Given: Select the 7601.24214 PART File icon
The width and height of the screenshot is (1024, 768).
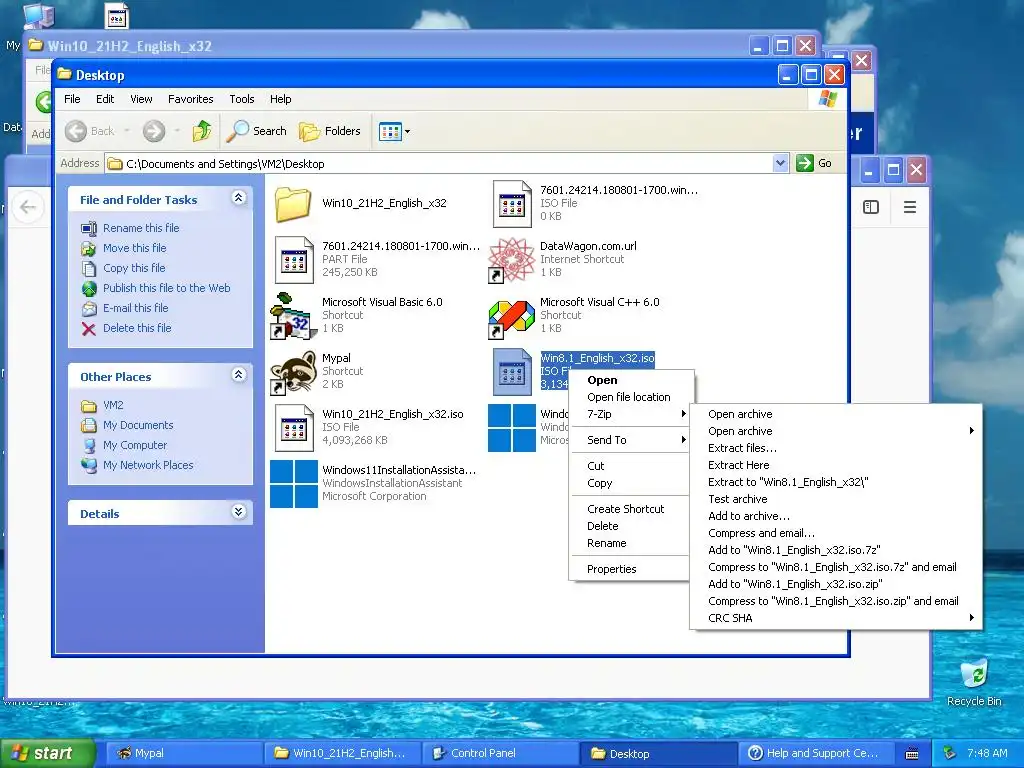Looking at the screenshot, I should [294, 260].
